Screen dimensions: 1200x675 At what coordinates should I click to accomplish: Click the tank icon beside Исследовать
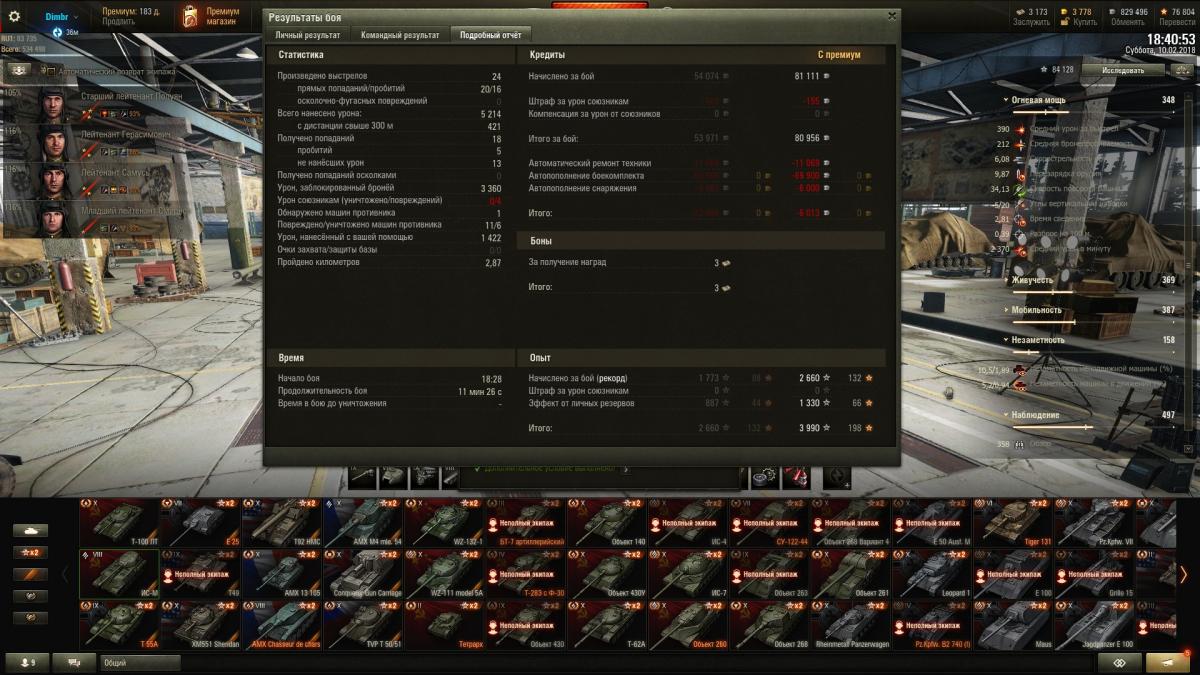pos(1183,70)
